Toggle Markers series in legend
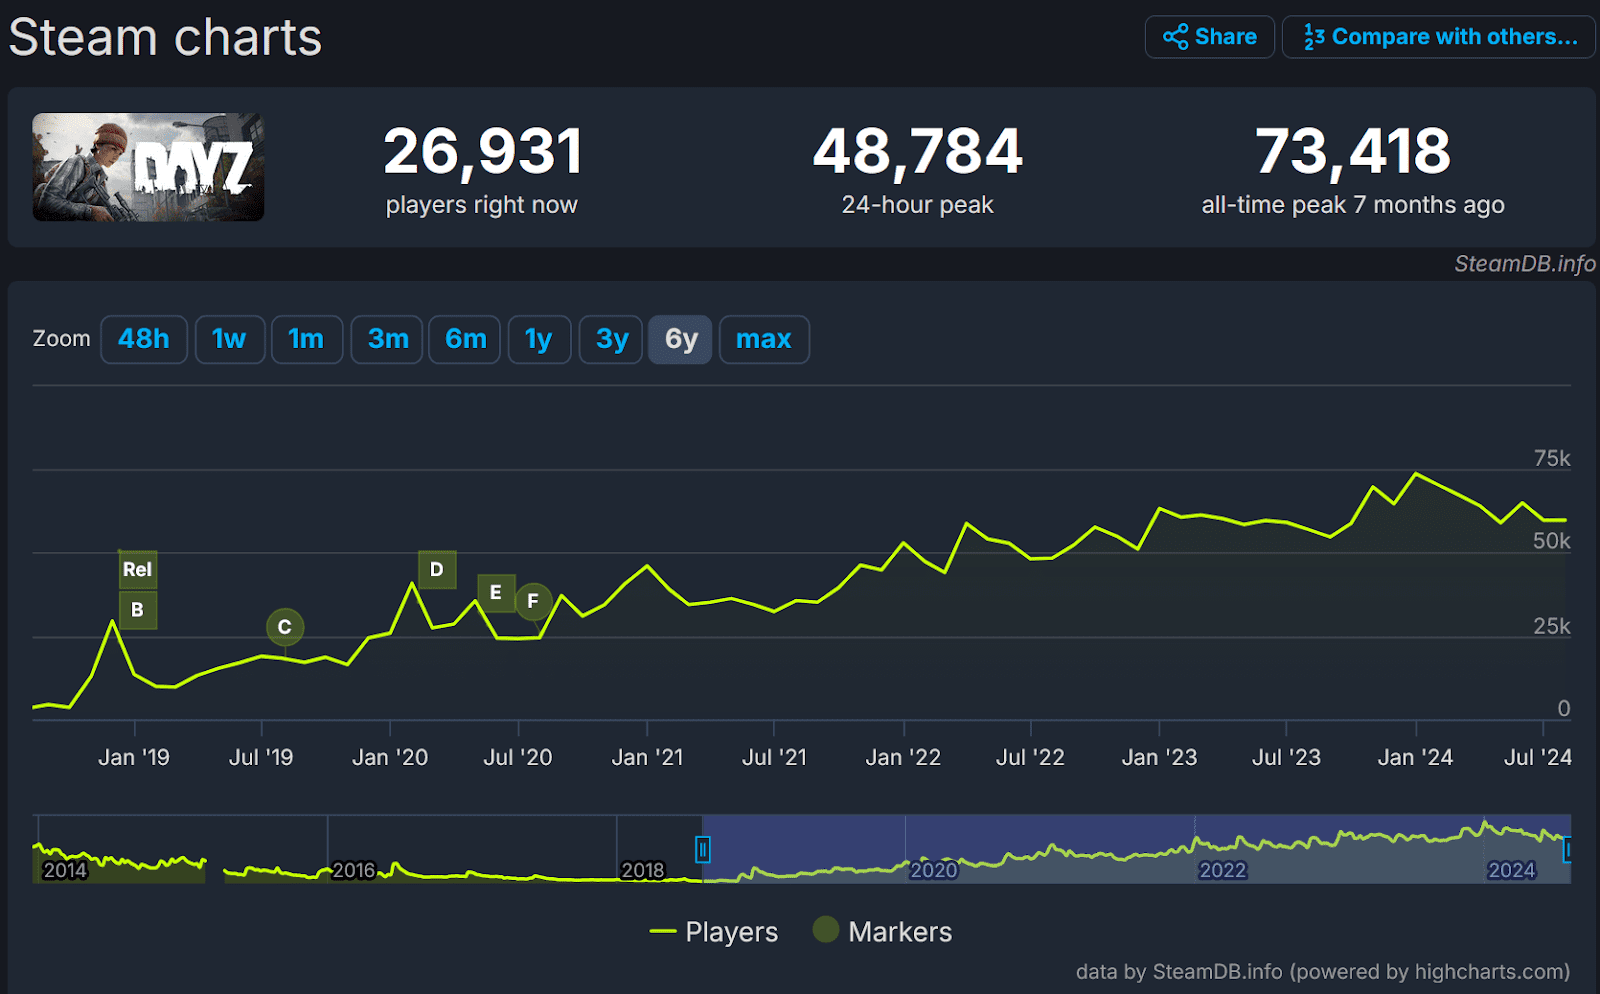The image size is (1600, 994). click(x=882, y=932)
